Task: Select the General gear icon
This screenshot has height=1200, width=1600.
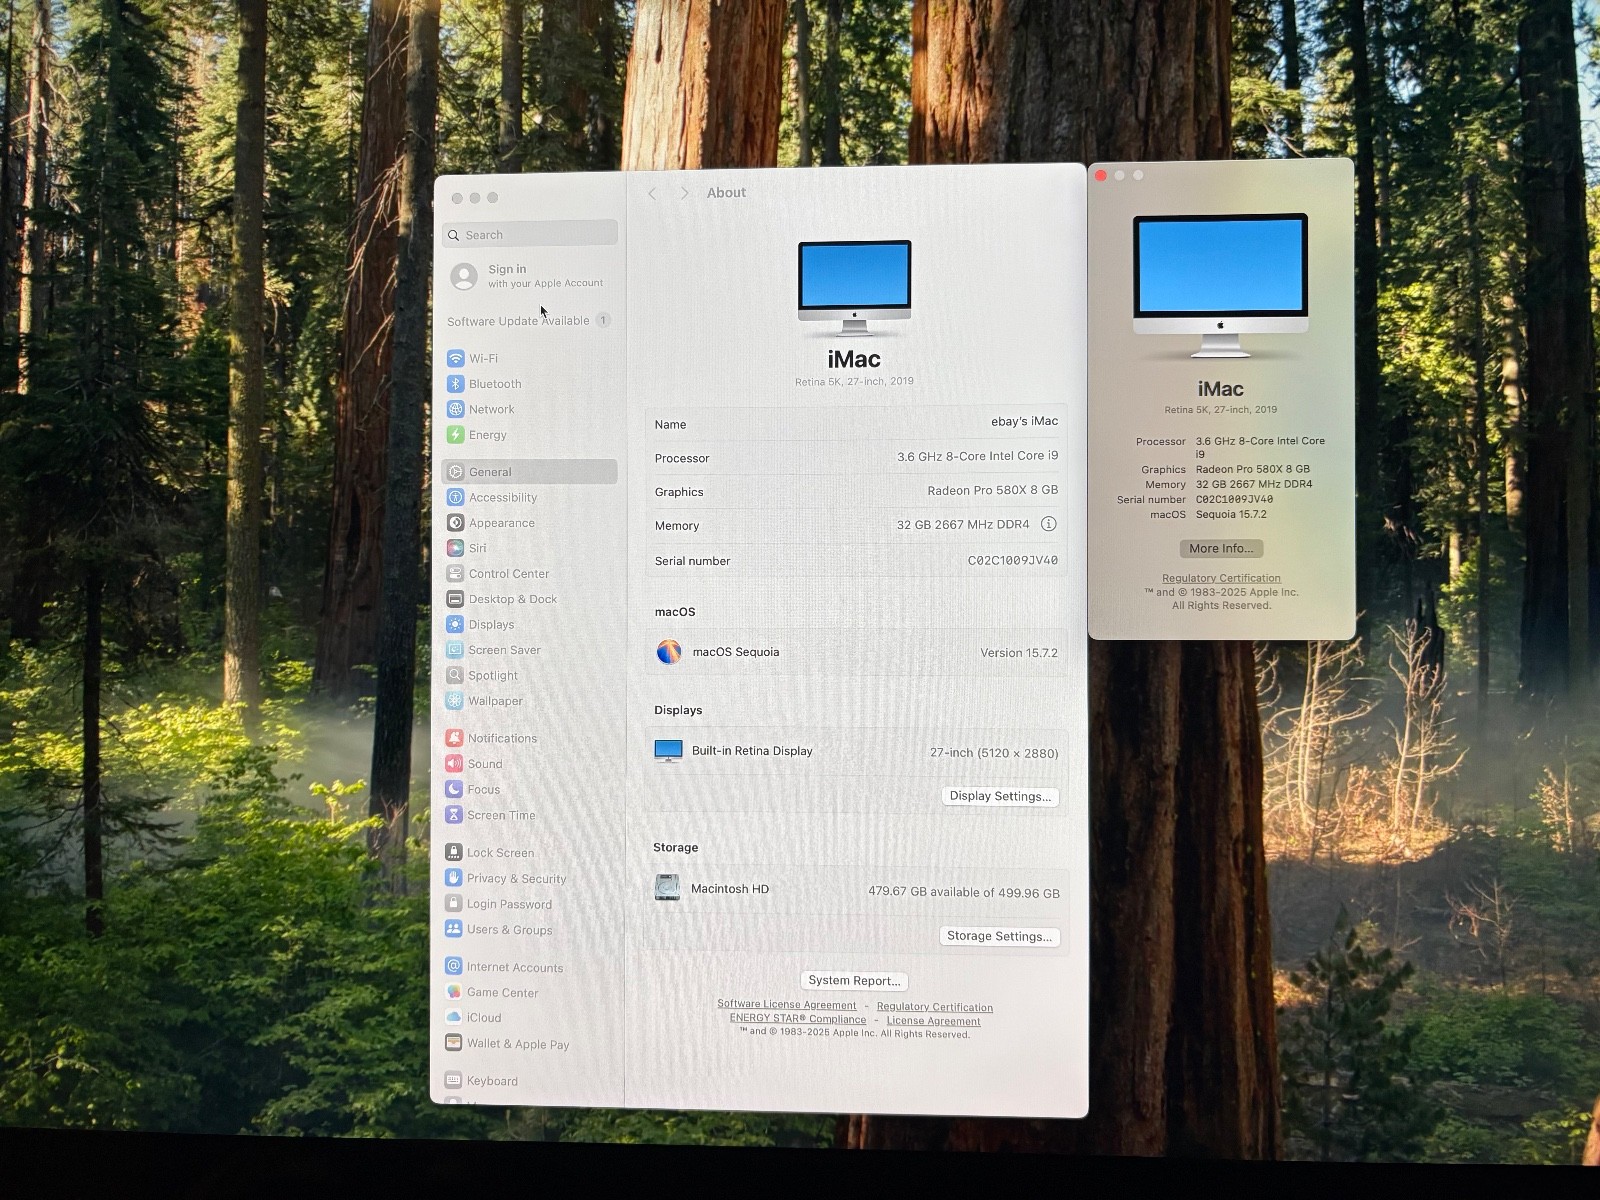Action: click(x=455, y=472)
